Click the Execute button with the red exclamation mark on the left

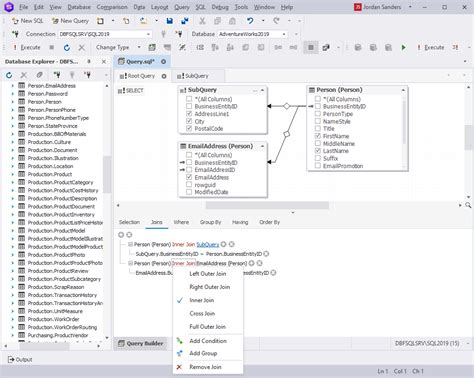tap(27, 47)
